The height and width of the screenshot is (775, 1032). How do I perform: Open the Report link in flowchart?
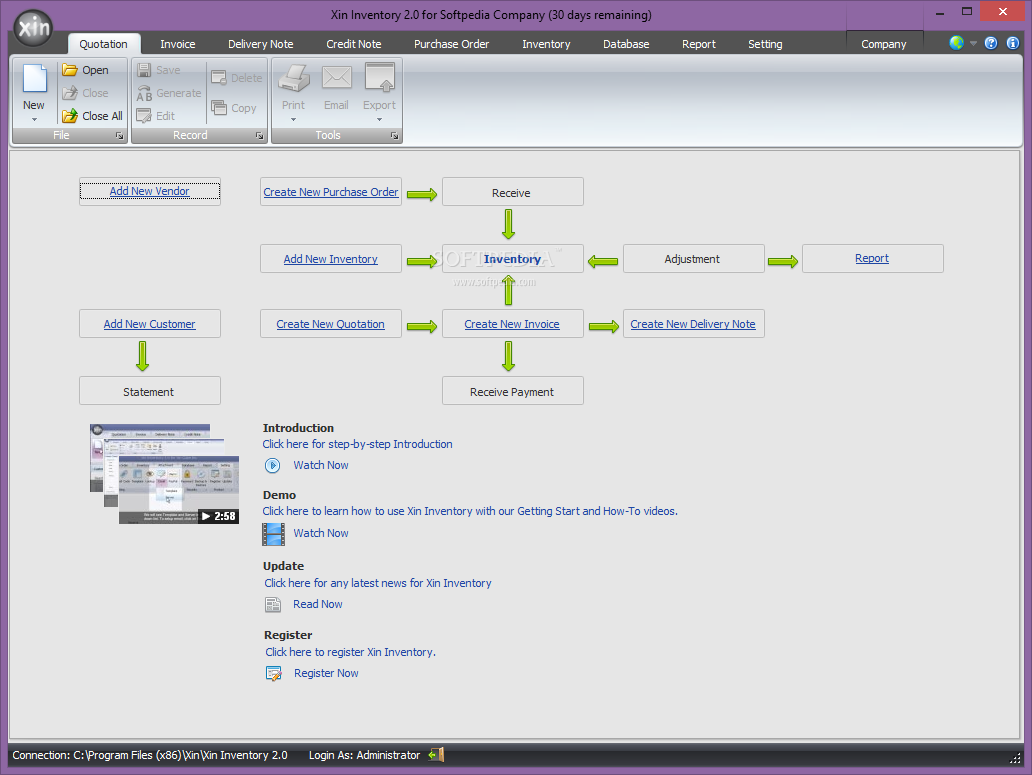click(871, 259)
